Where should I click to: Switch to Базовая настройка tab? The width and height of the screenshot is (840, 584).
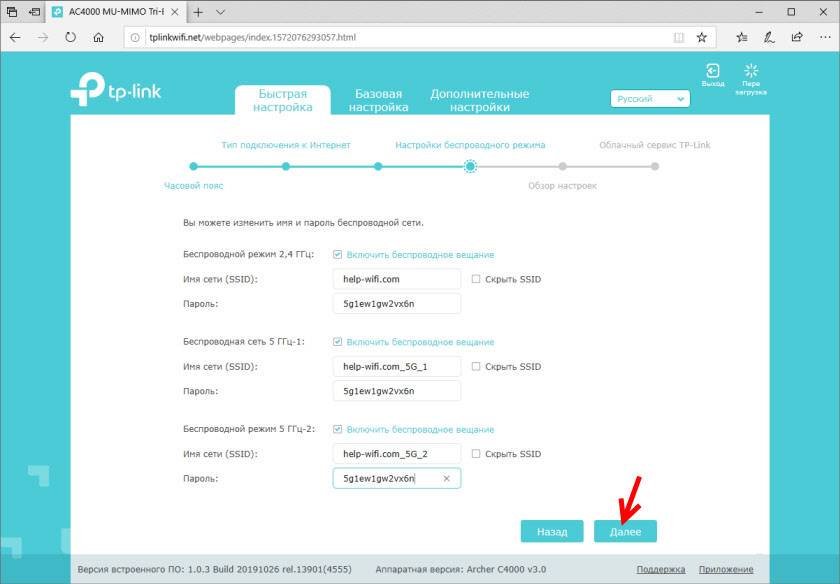click(x=379, y=100)
